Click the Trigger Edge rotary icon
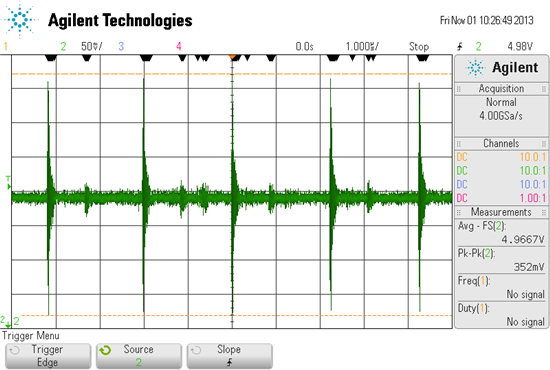The image size is (550, 370). (15, 350)
